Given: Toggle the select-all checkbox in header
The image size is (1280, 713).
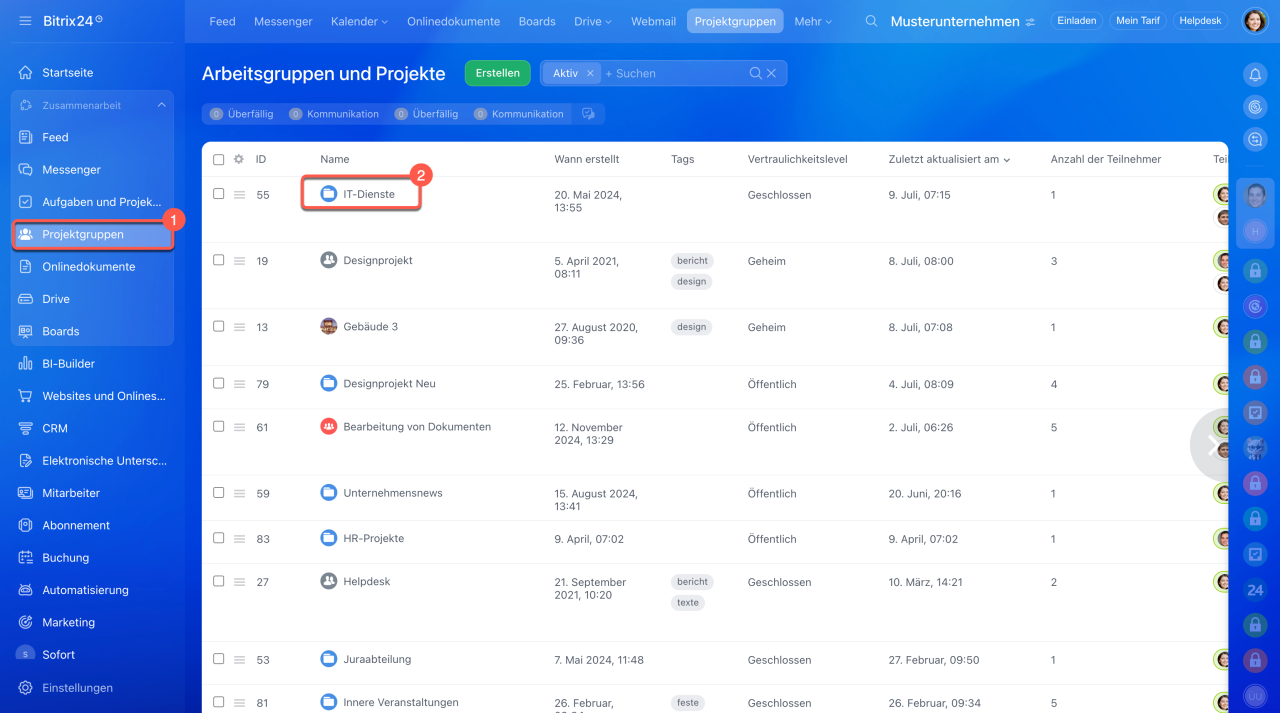Looking at the screenshot, I should [x=219, y=159].
